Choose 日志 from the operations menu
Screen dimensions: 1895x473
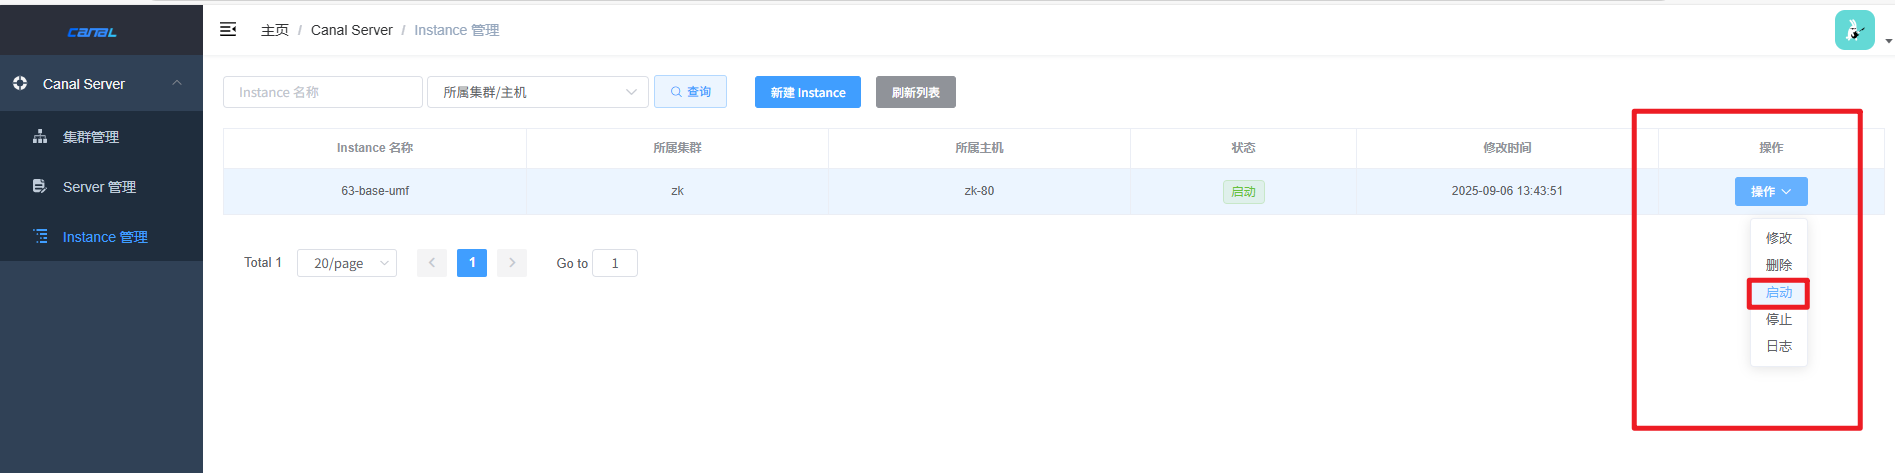[1779, 346]
